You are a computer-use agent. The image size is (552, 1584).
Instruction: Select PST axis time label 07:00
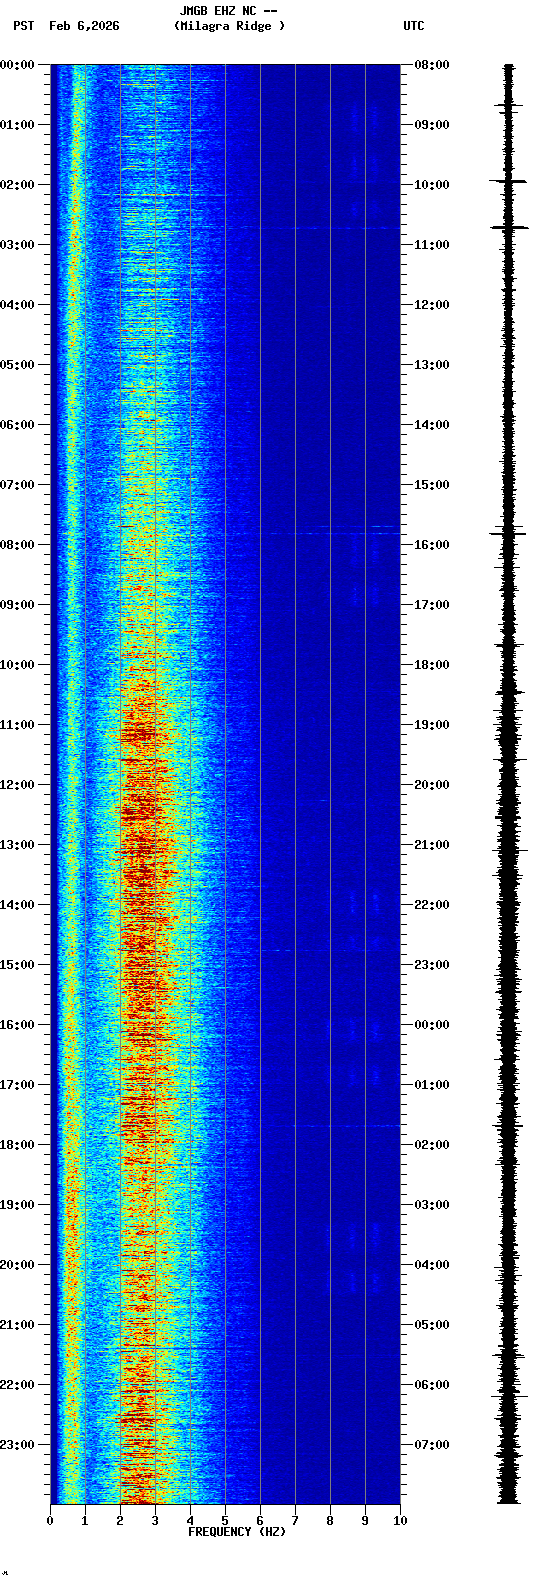17,485
